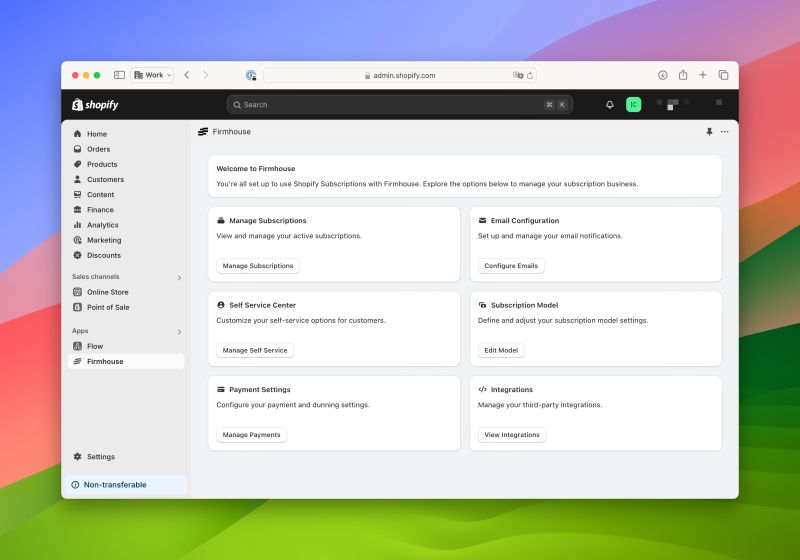Open the Work profile dropdown

tap(152, 75)
